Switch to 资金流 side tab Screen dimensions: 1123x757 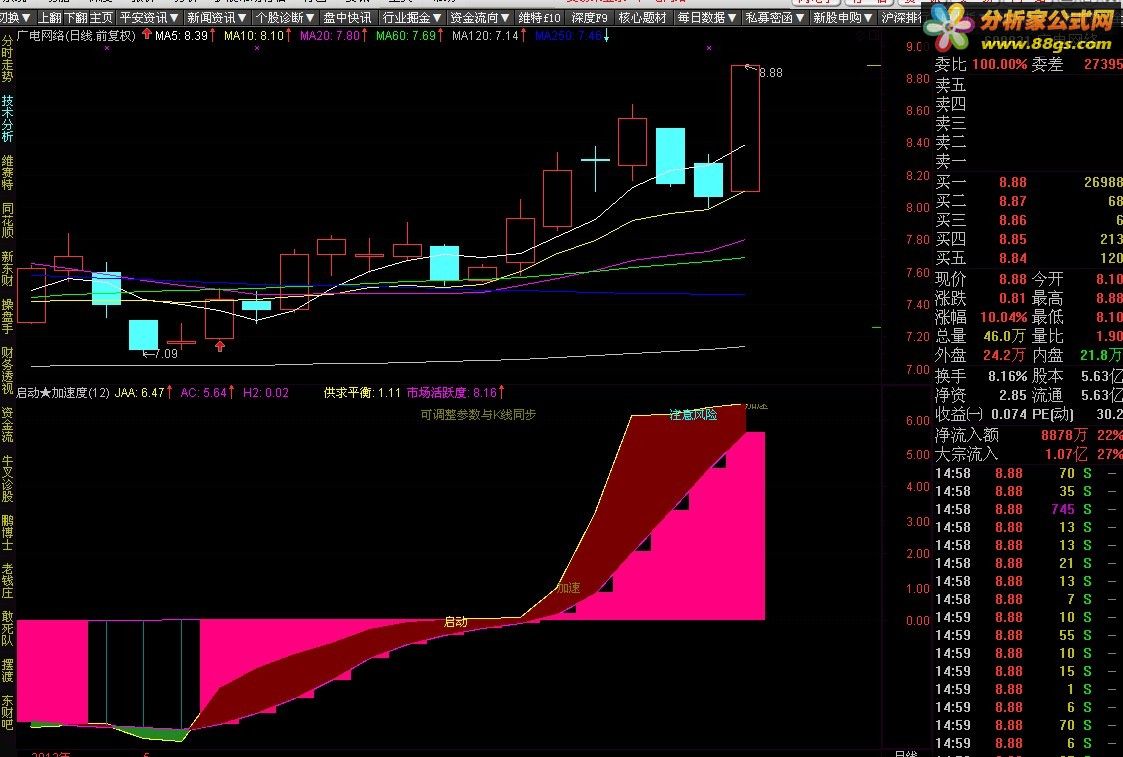point(7,425)
